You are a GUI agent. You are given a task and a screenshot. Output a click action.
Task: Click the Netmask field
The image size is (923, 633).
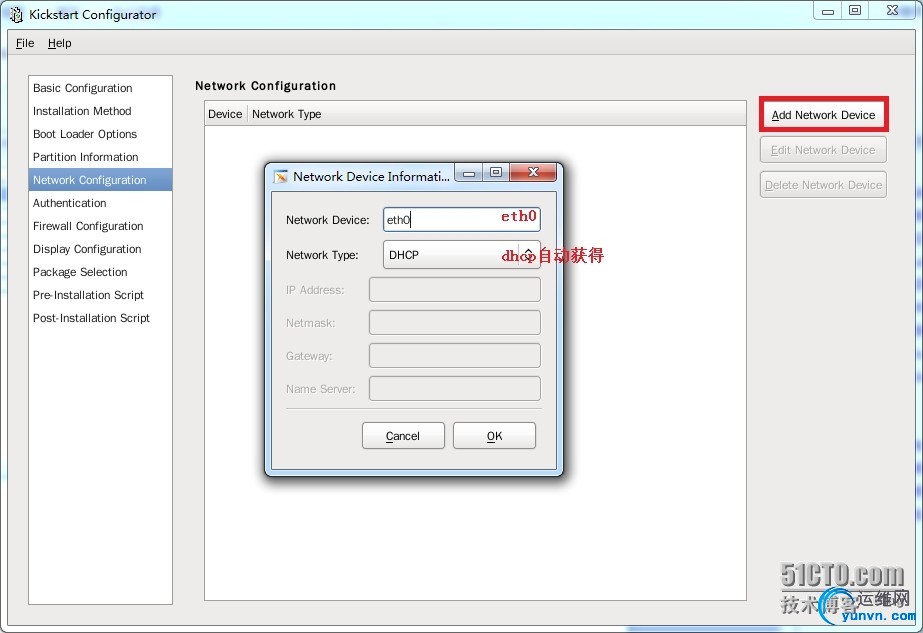(454, 323)
